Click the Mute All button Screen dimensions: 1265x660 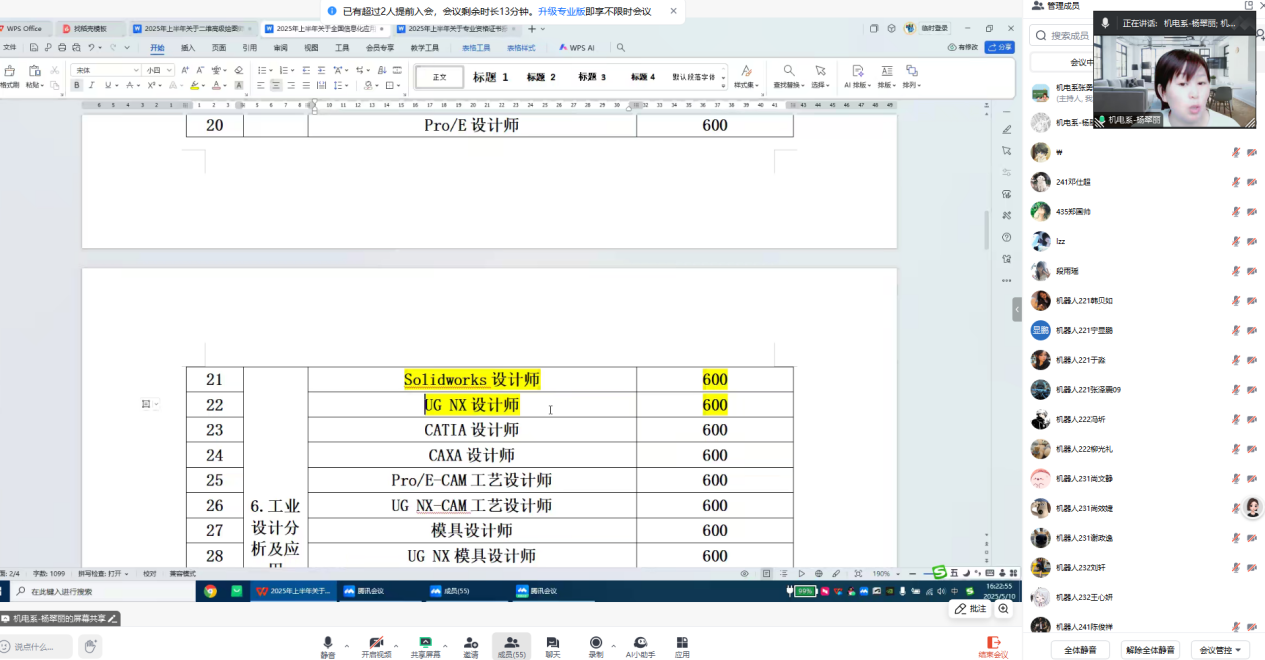point(1081,650)
